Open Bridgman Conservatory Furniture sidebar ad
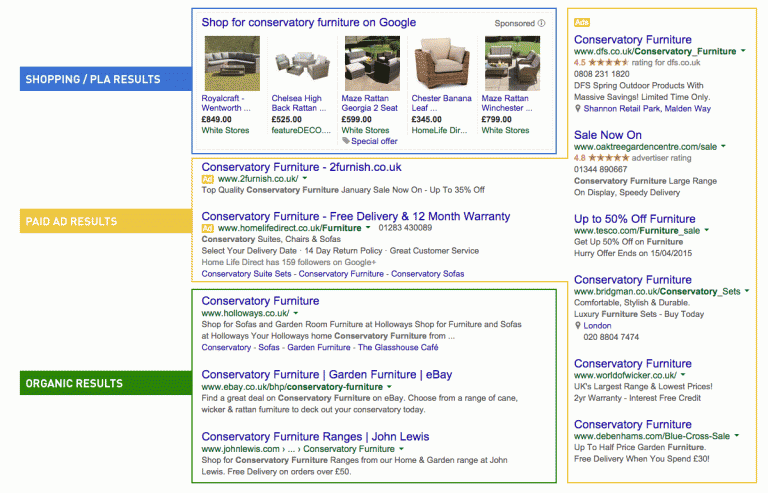The image size is (768, 493). pos(633,280)
